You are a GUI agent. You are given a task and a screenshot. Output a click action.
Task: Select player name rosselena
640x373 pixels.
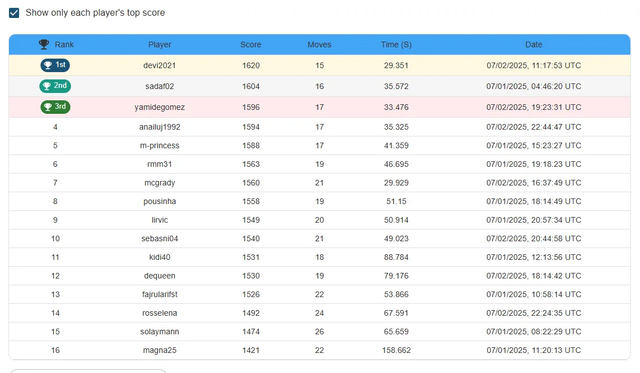pyautogui.click(x=160, y=313)
